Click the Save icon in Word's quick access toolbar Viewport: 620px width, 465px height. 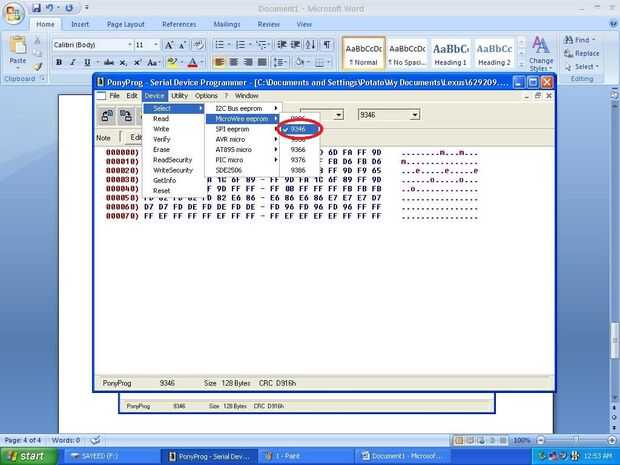[x=36, y=8]
